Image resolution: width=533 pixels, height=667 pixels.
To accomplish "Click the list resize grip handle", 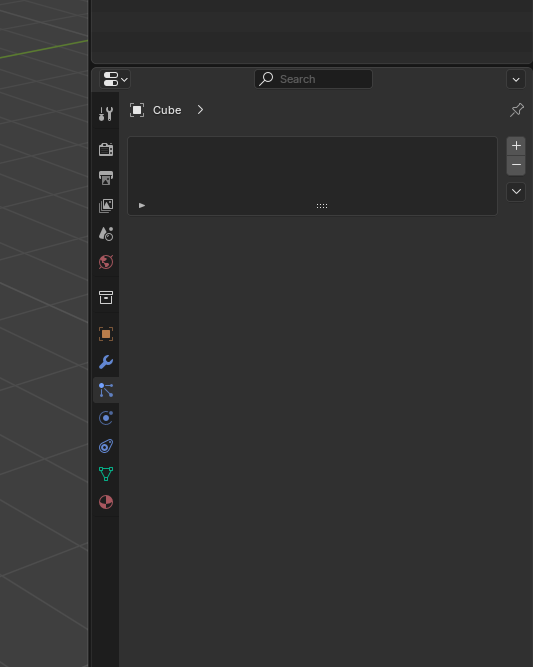I will pos(322,206).
